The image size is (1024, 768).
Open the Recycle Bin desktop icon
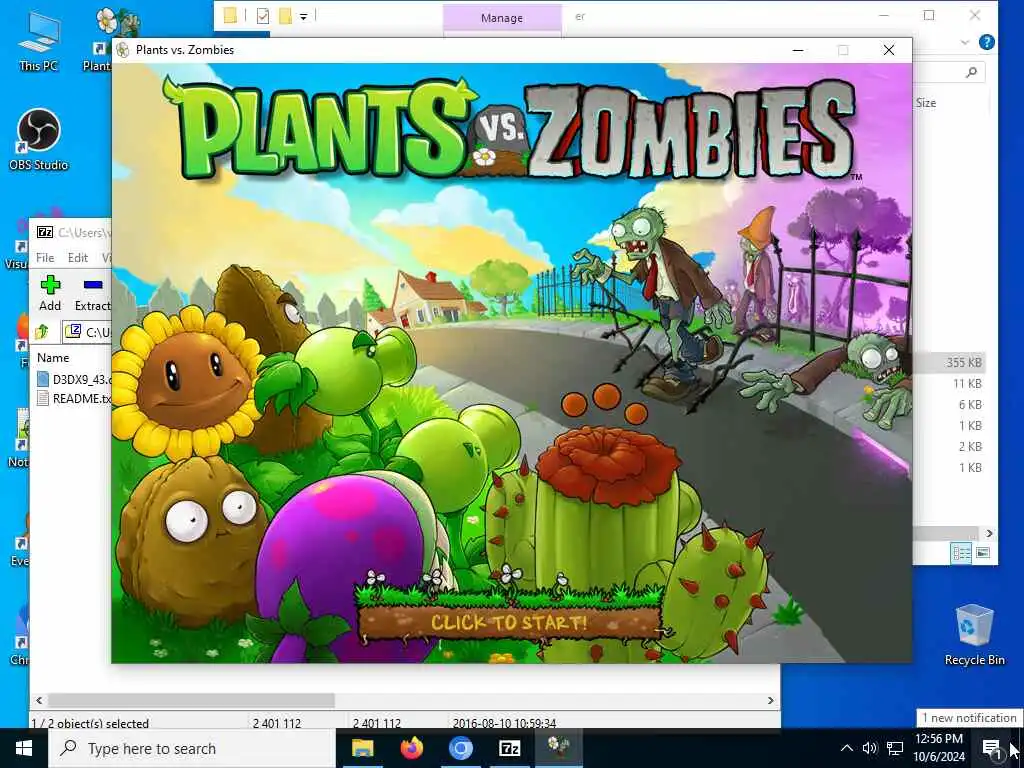coord(974,635)
